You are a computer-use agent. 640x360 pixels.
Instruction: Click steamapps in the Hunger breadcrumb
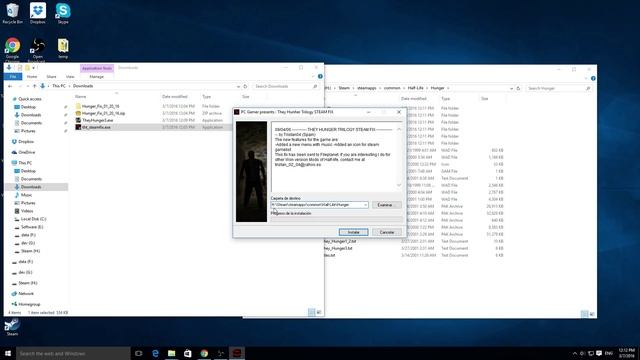[367, 88]
